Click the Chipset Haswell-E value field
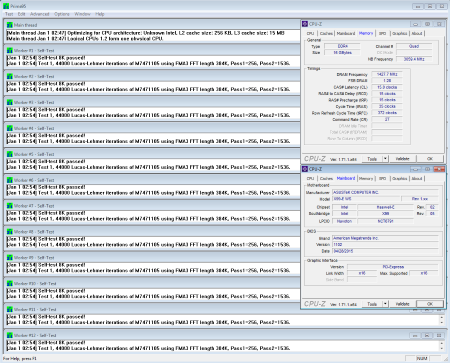This screenshot has height=363, width=450. click(386, 207)
